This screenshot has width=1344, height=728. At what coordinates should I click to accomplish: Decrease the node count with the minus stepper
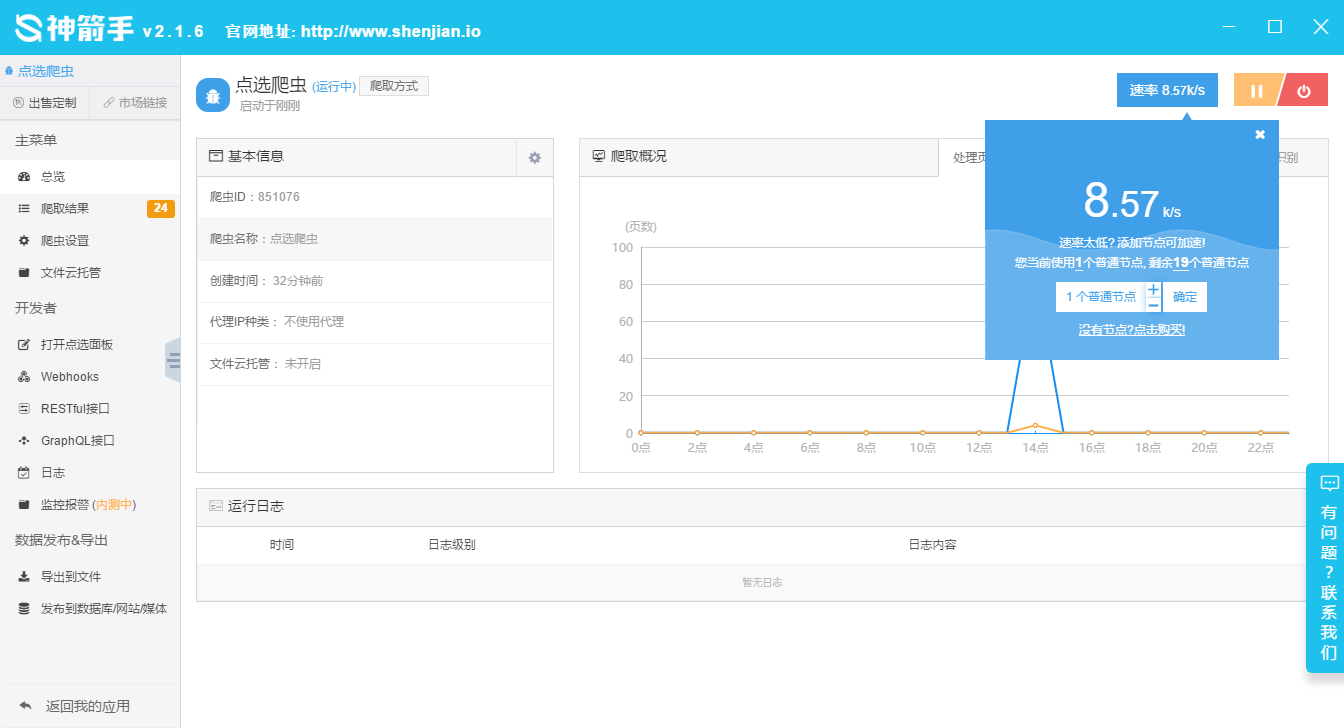coord(1153,304)
